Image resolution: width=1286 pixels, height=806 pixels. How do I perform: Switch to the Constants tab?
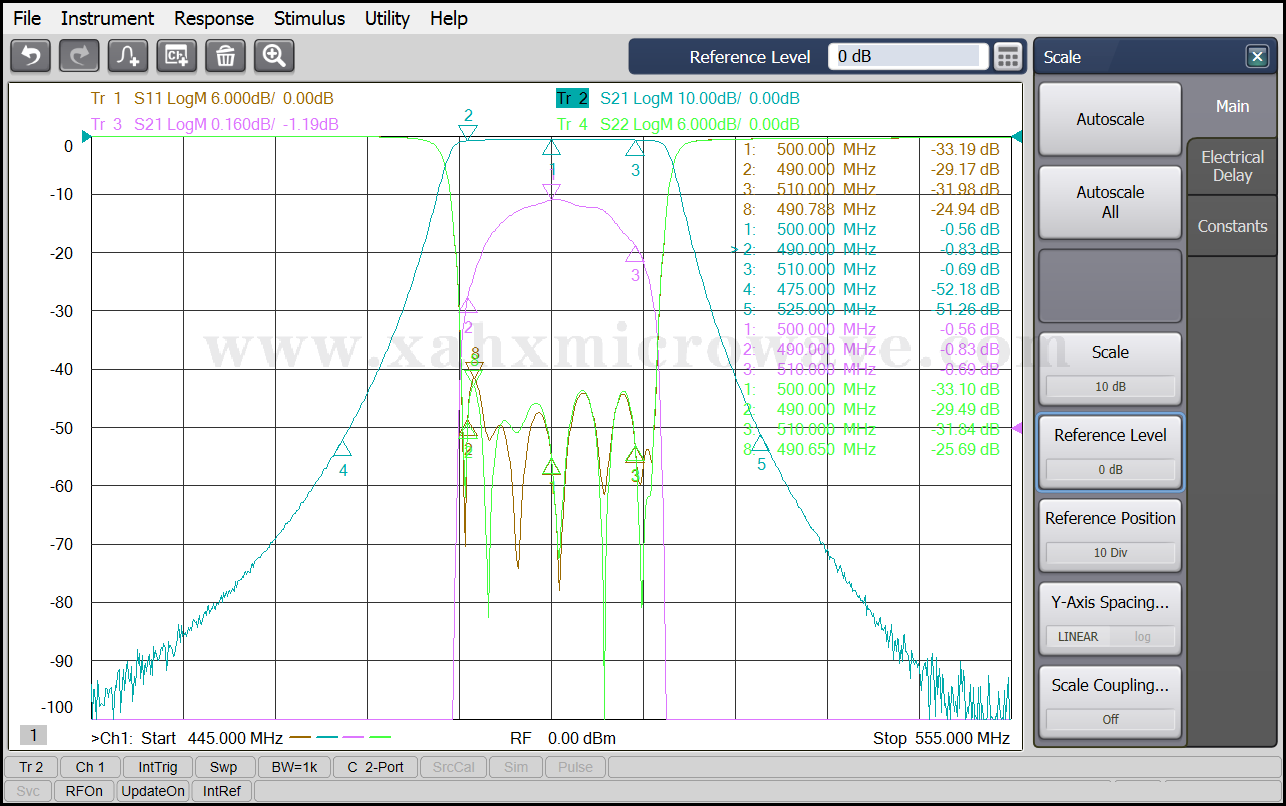pos(1232,226)
